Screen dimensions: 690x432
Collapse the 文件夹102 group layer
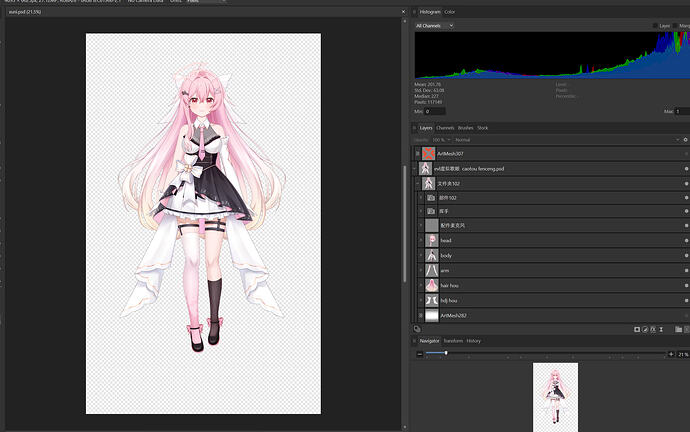(x=417, y=184)
